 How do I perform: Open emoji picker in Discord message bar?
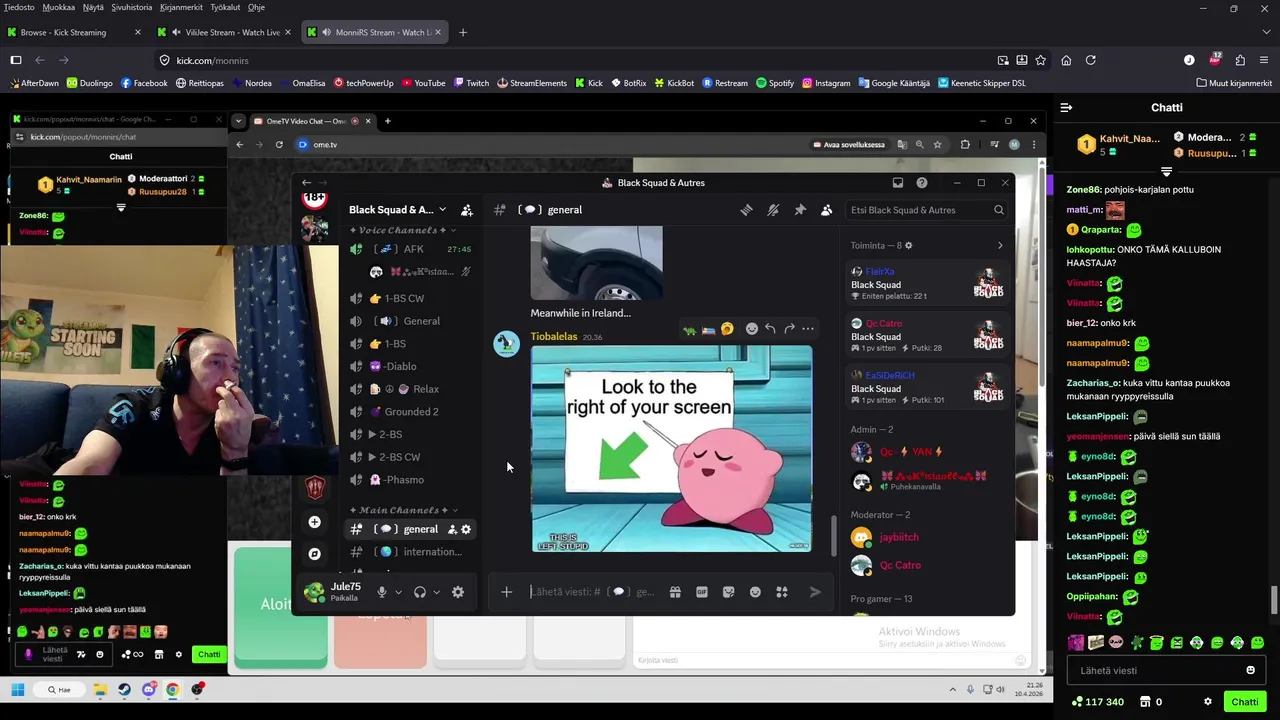[755, 592]
